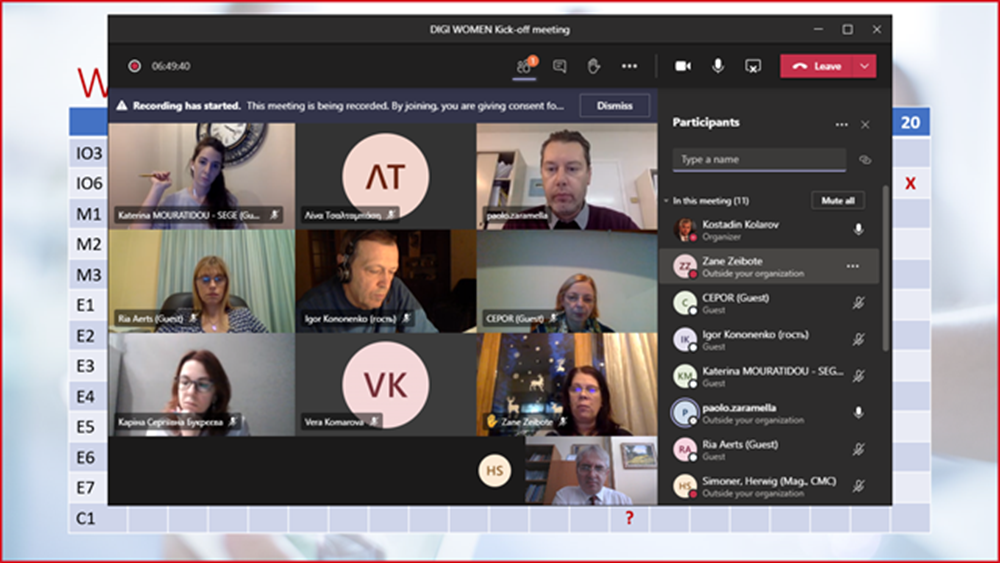Click the 06:49:40 recording timer
Viewport: 1000px width, 563px height.
pyautogui.click(x=171, y=66)
